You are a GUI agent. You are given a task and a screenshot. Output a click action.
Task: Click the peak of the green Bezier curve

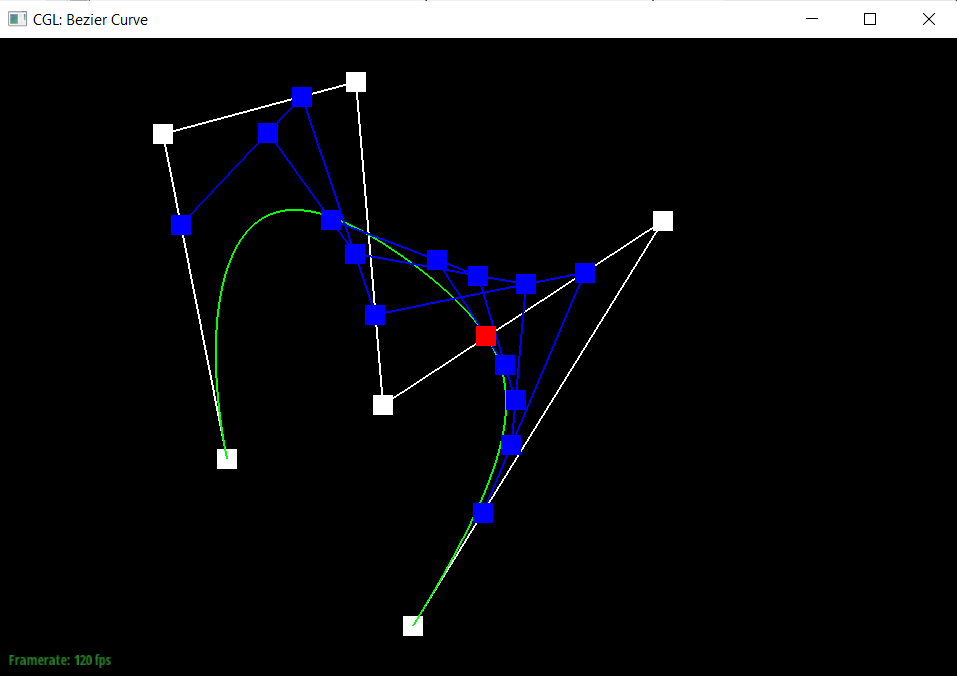pos(292,210)
